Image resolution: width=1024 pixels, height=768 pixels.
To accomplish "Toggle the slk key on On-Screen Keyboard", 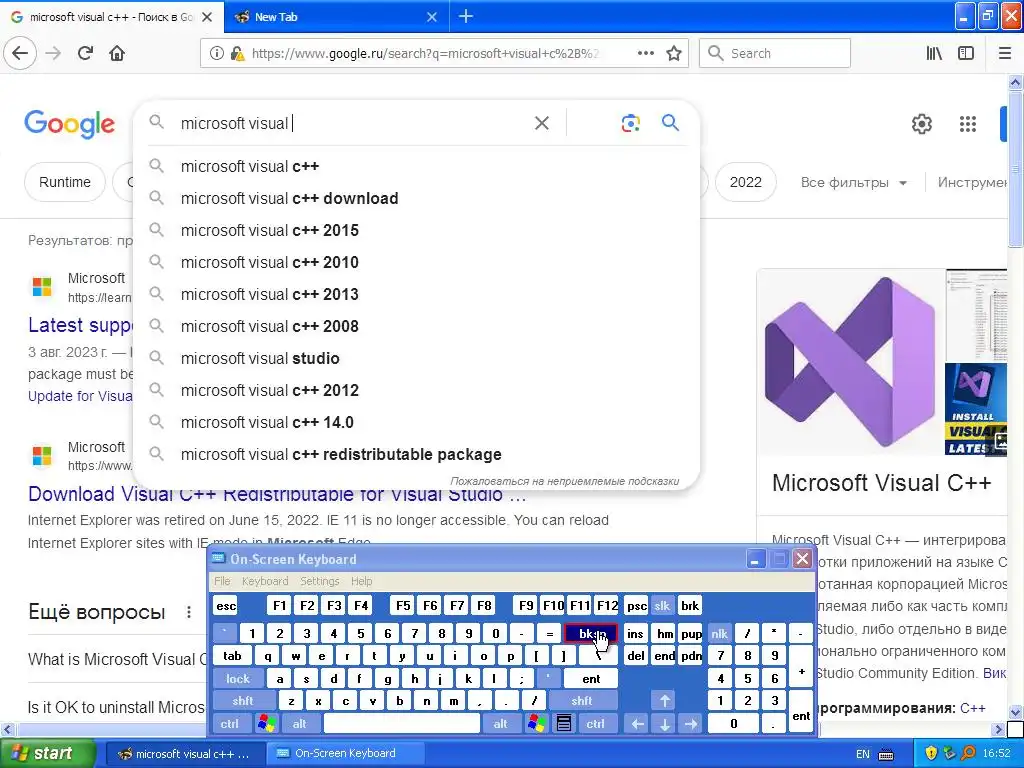I will (662, 605).
